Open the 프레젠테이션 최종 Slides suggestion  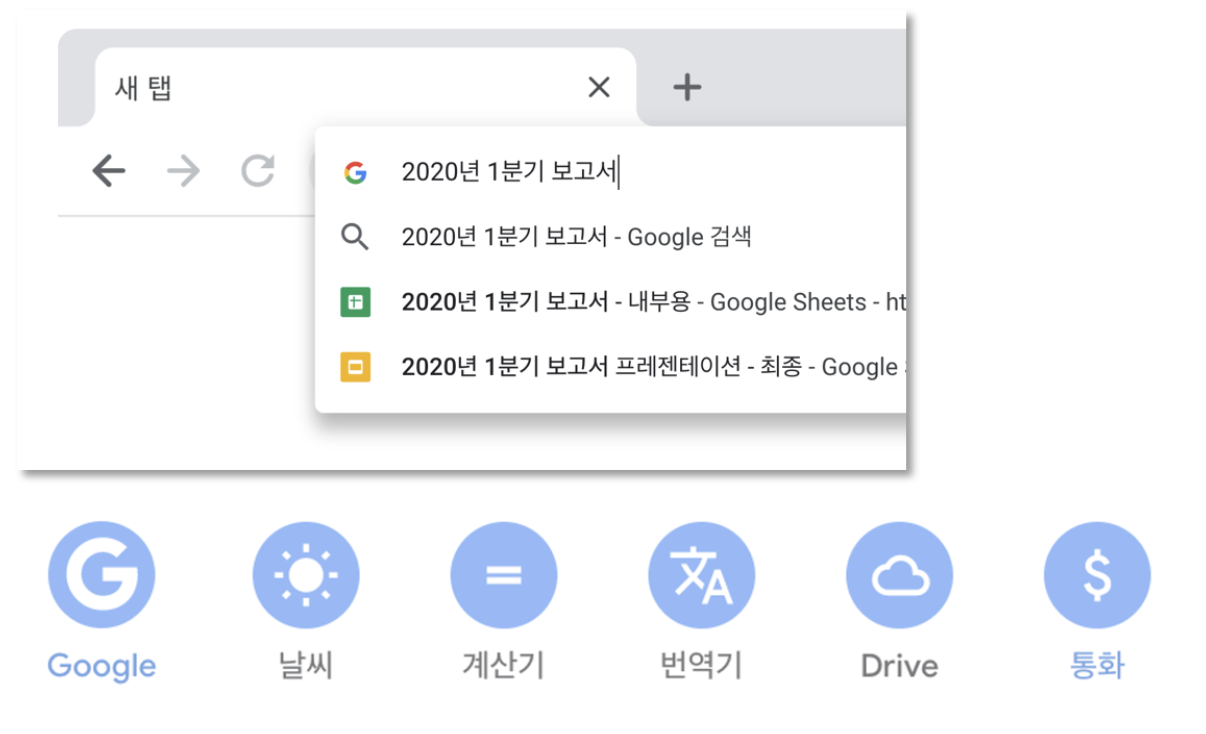[610, 367]
